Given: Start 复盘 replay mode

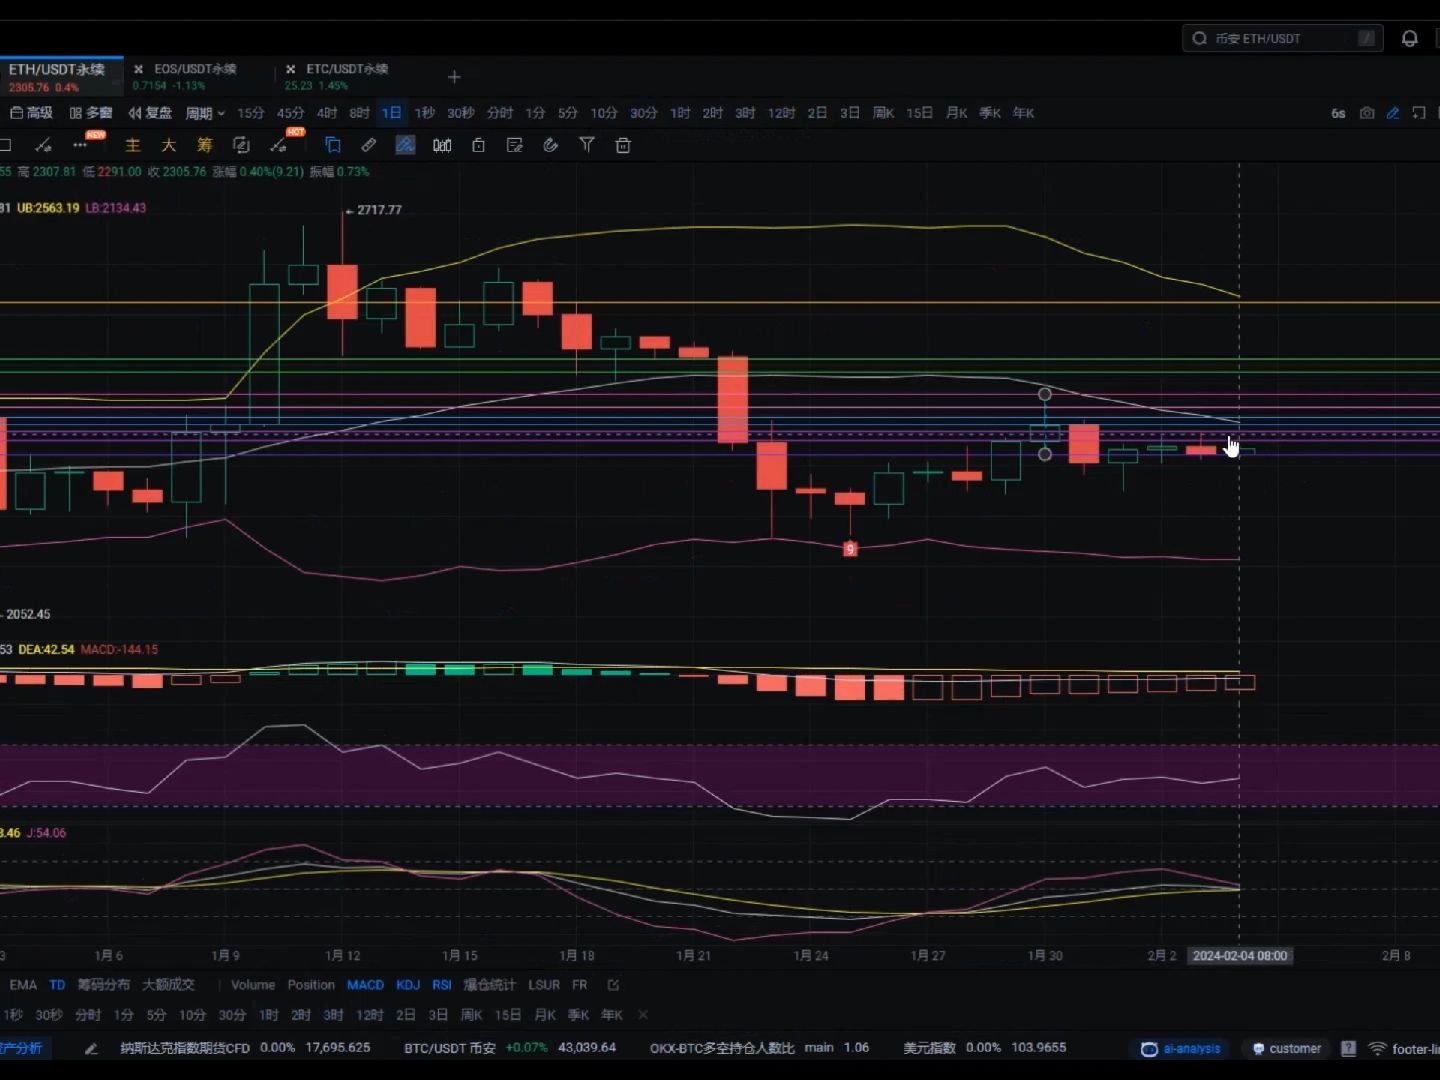Looking at the screenshot, I should (x=150, y=113).
